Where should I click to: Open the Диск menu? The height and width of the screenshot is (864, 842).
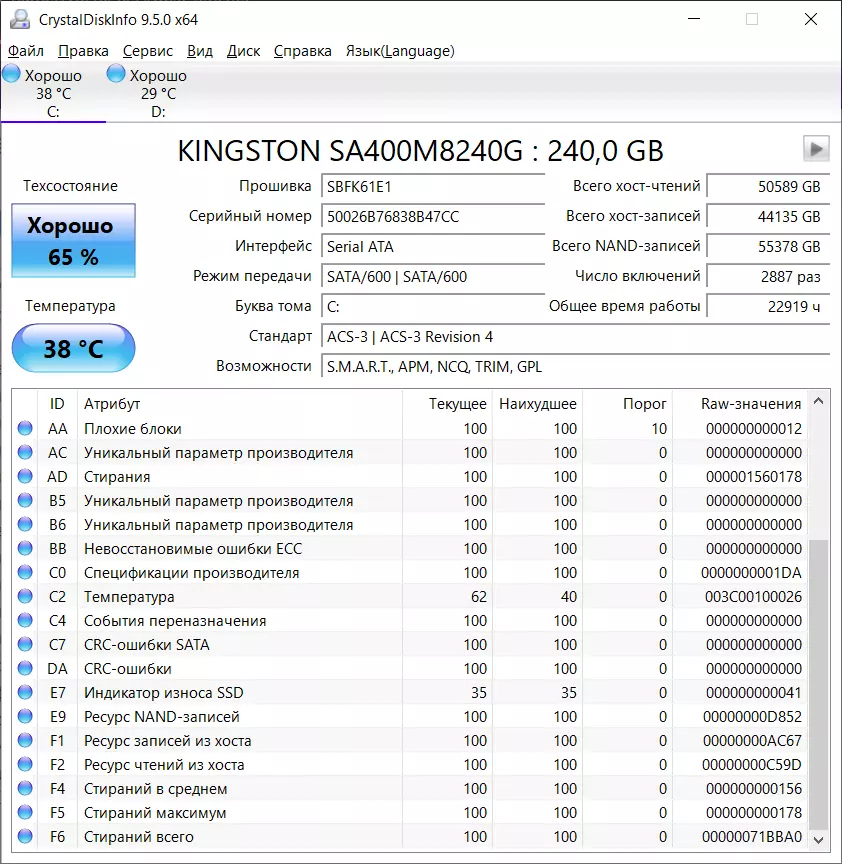tap(243, 51)
